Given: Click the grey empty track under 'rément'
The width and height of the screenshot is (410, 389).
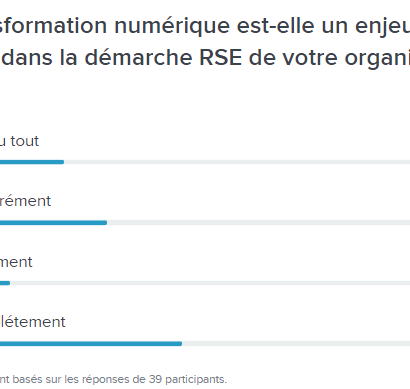Looking at the screenshot, I should (258, 223).
